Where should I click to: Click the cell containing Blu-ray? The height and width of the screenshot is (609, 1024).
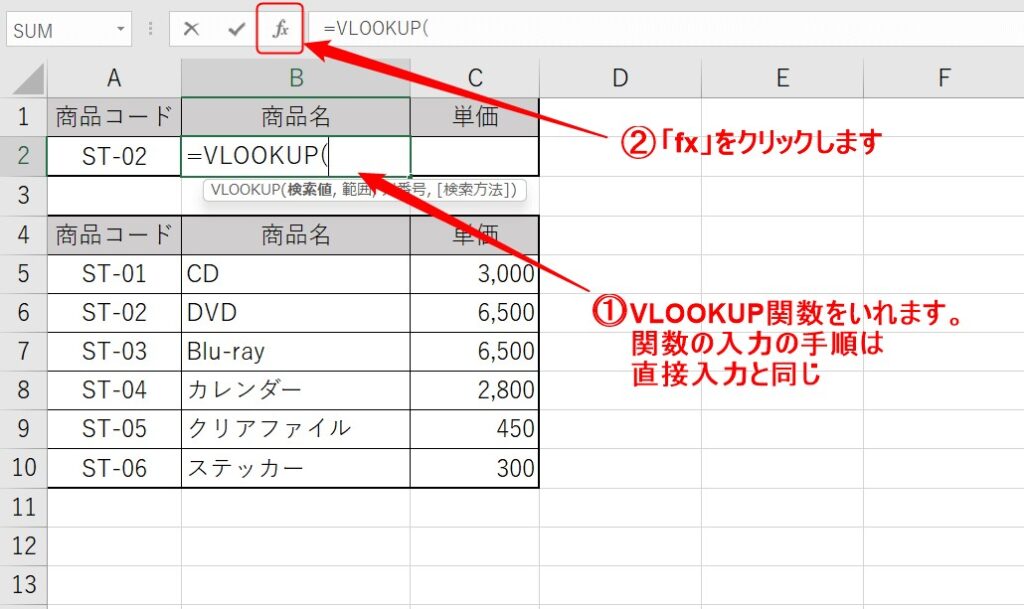tap(295, 352)
